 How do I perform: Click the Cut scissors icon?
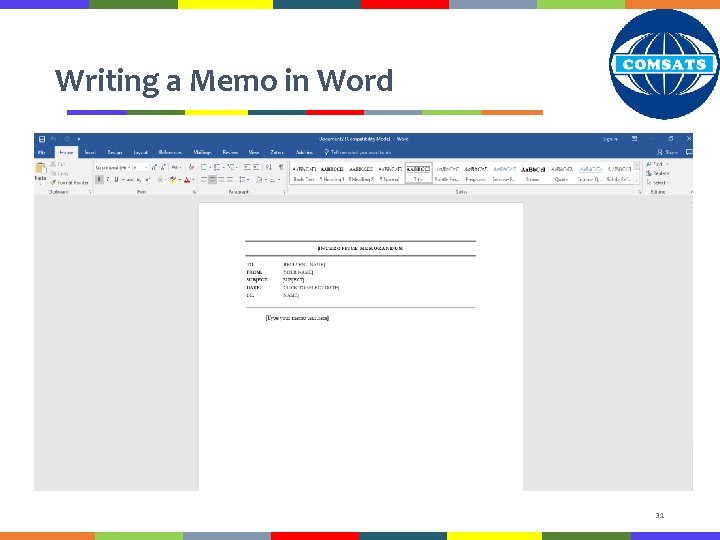(x=53, y=164)
